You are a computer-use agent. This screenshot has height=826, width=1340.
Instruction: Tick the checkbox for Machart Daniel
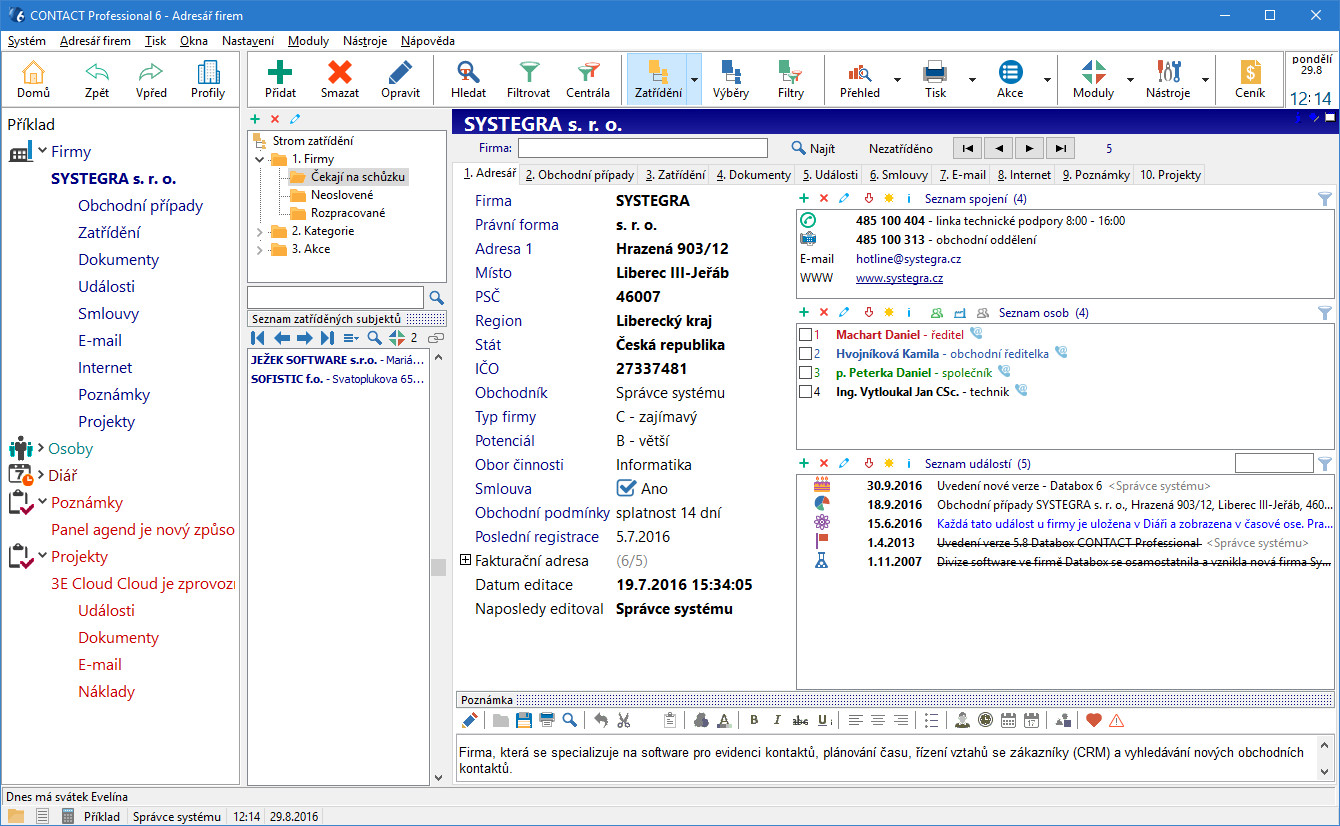(805, 334)
